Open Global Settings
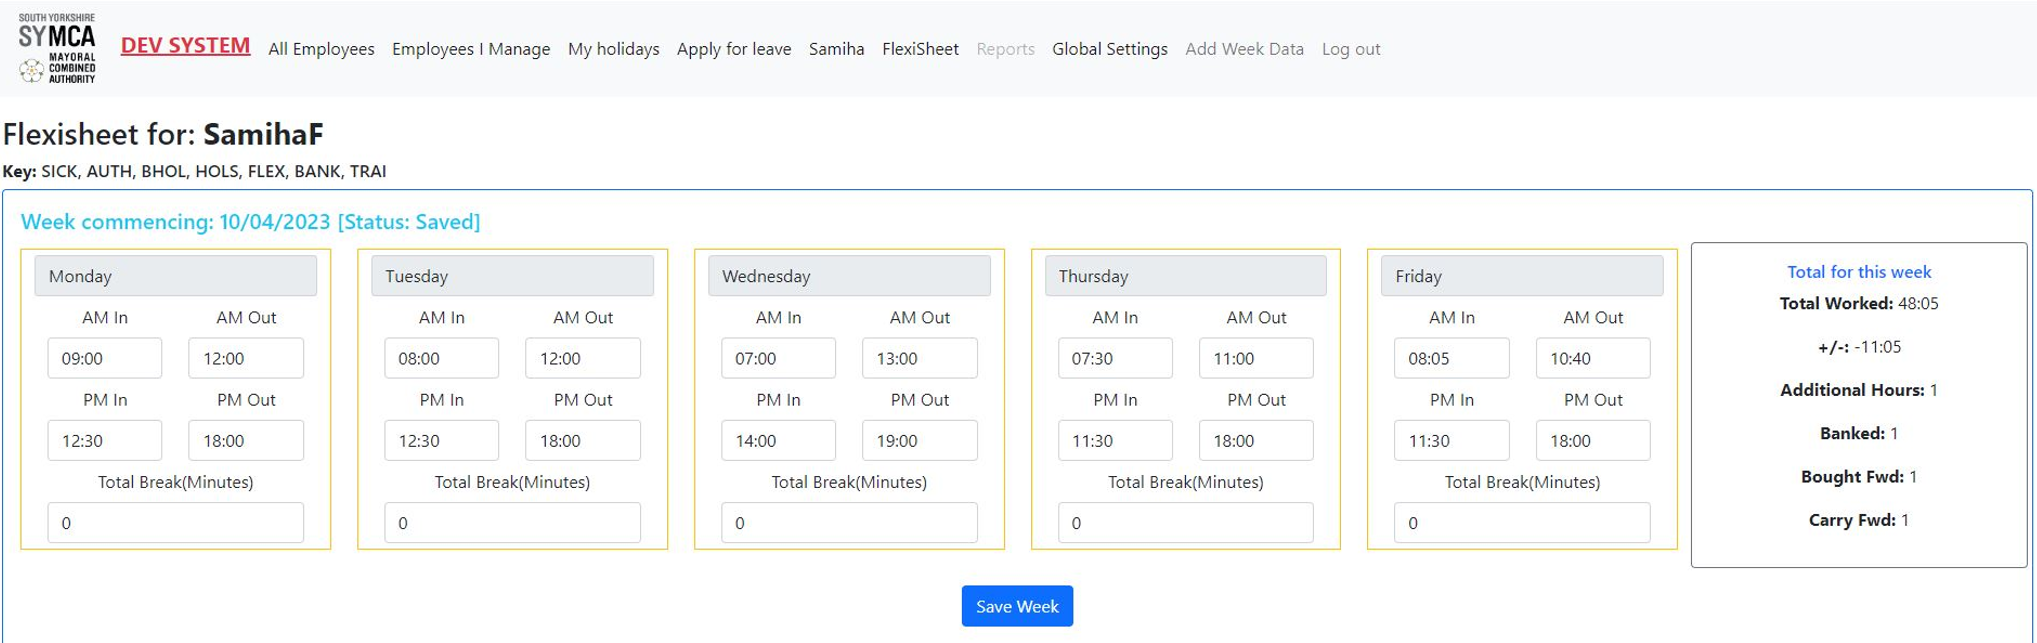Viewport: 2037px width, 643px height. (1110, 49)
